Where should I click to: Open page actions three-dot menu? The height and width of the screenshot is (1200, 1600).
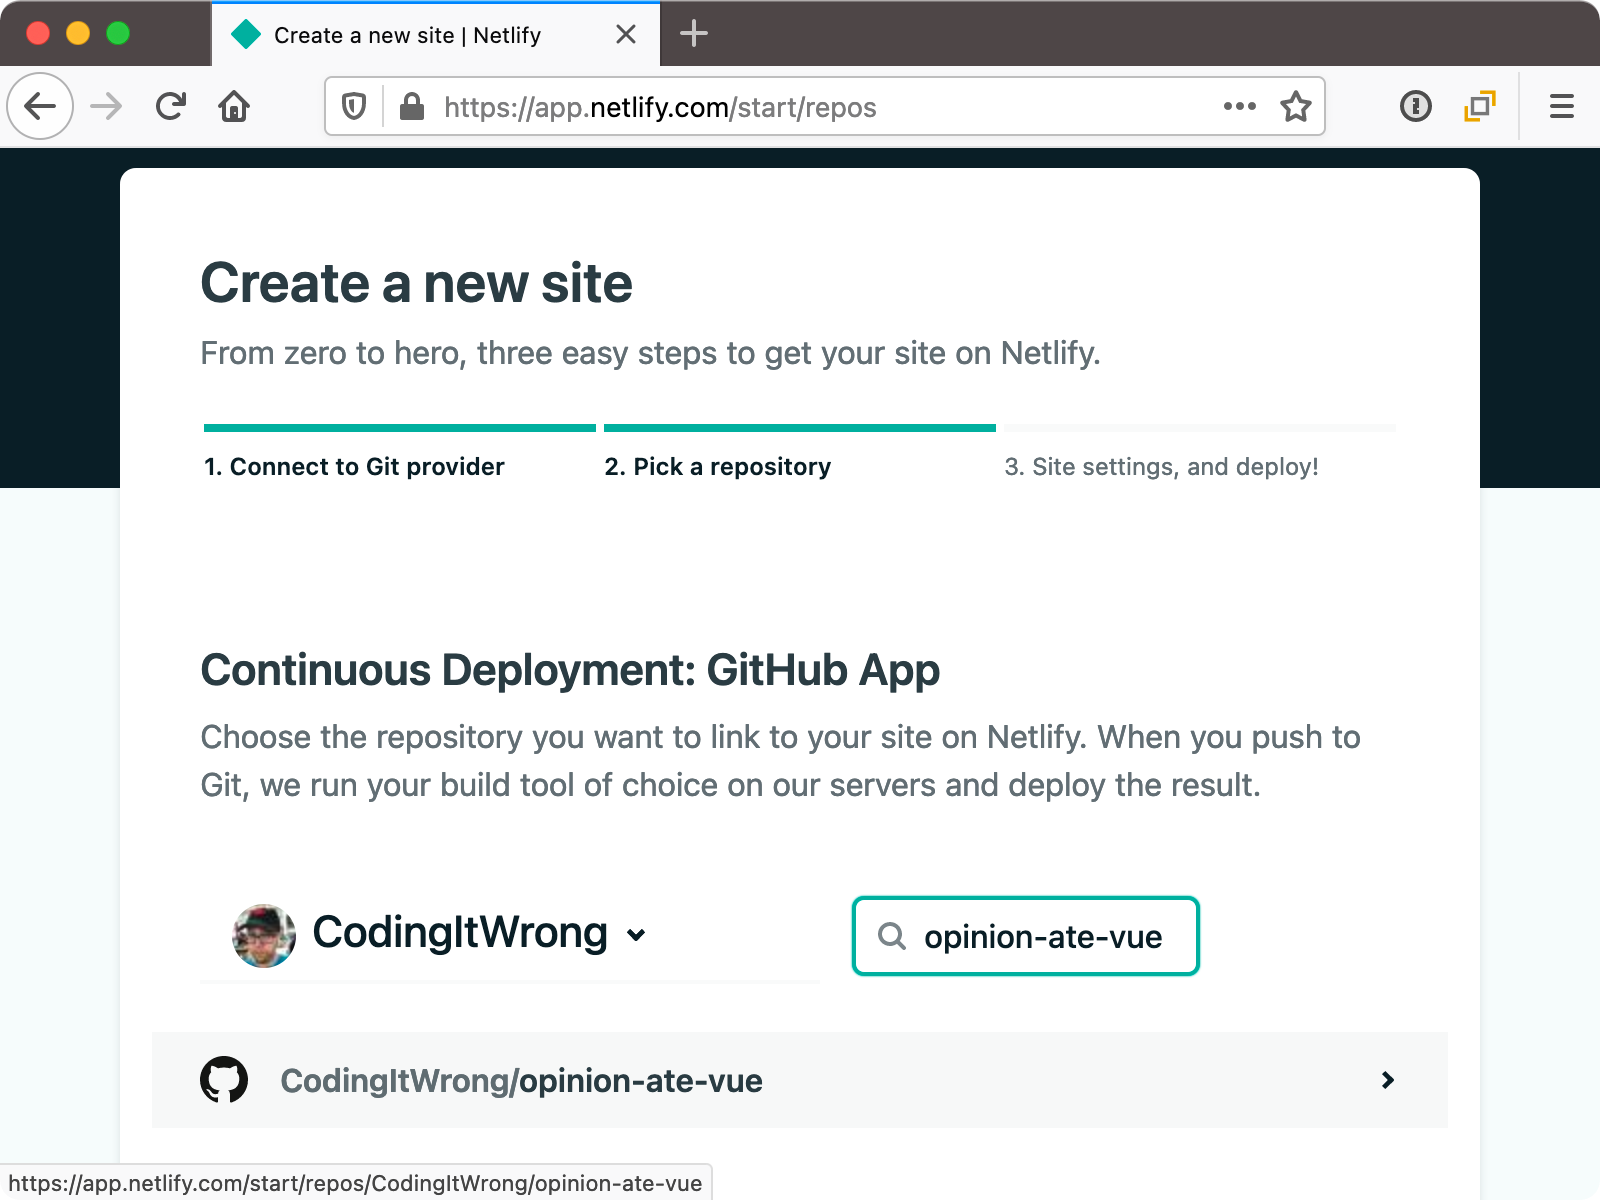click(x=1240, y=106)
